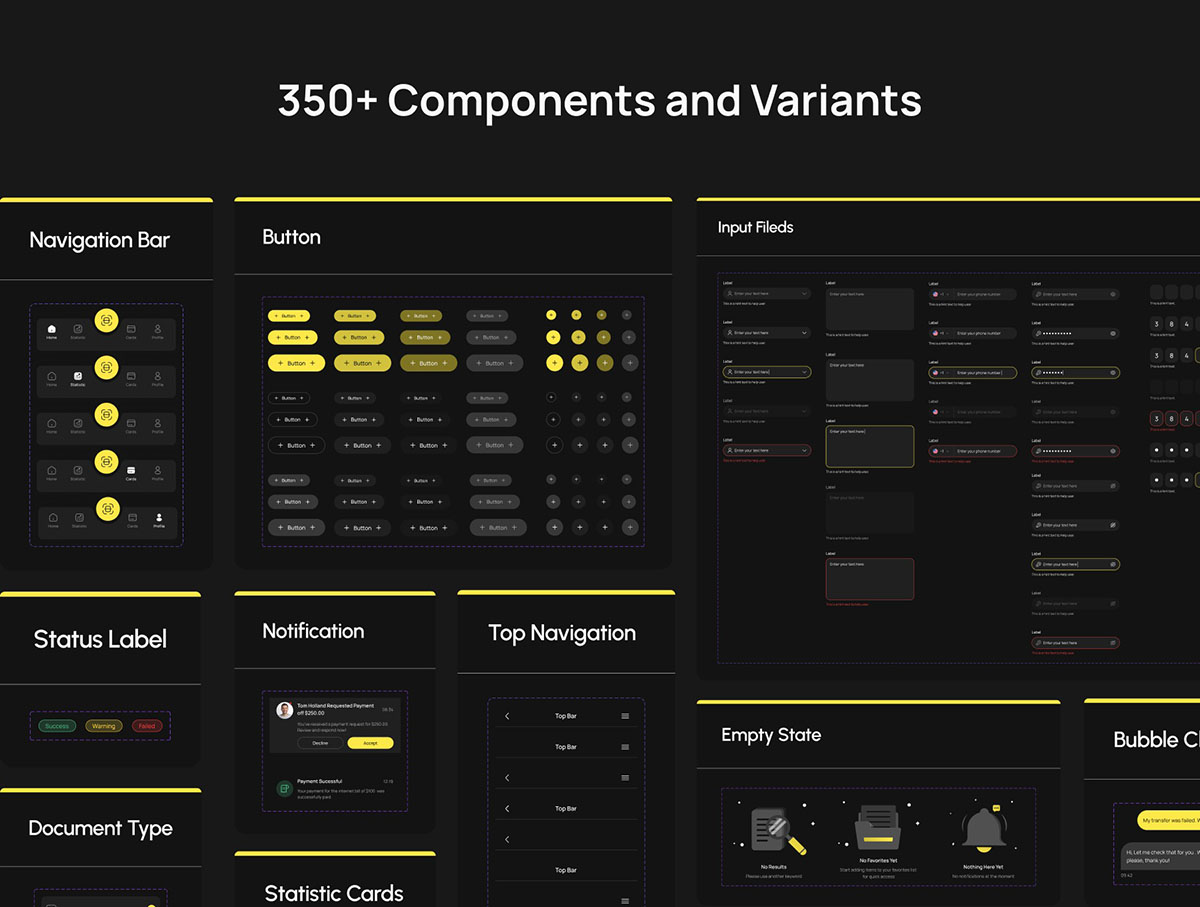Select the yellow Warning status label
This screenshot has height=907, width=1200.
(103, 726)
